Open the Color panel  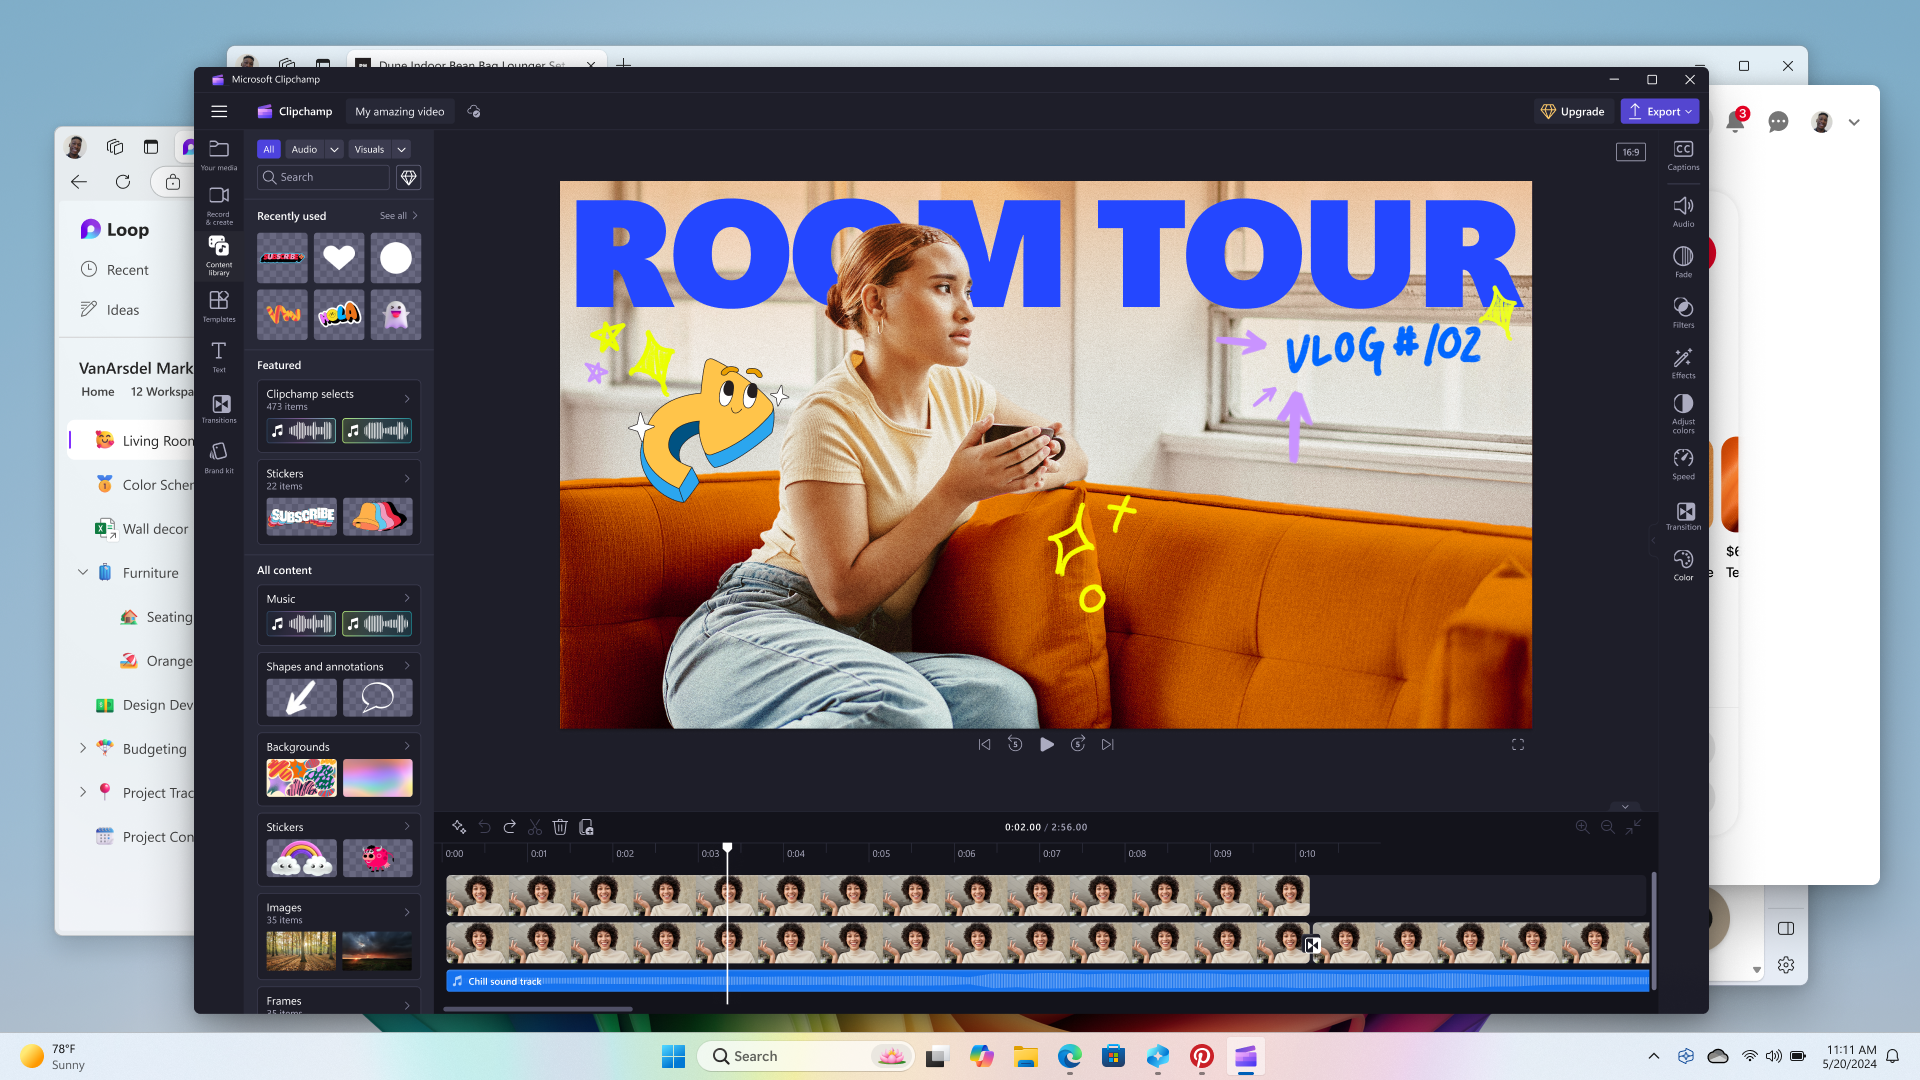(x=1683, y=565)
